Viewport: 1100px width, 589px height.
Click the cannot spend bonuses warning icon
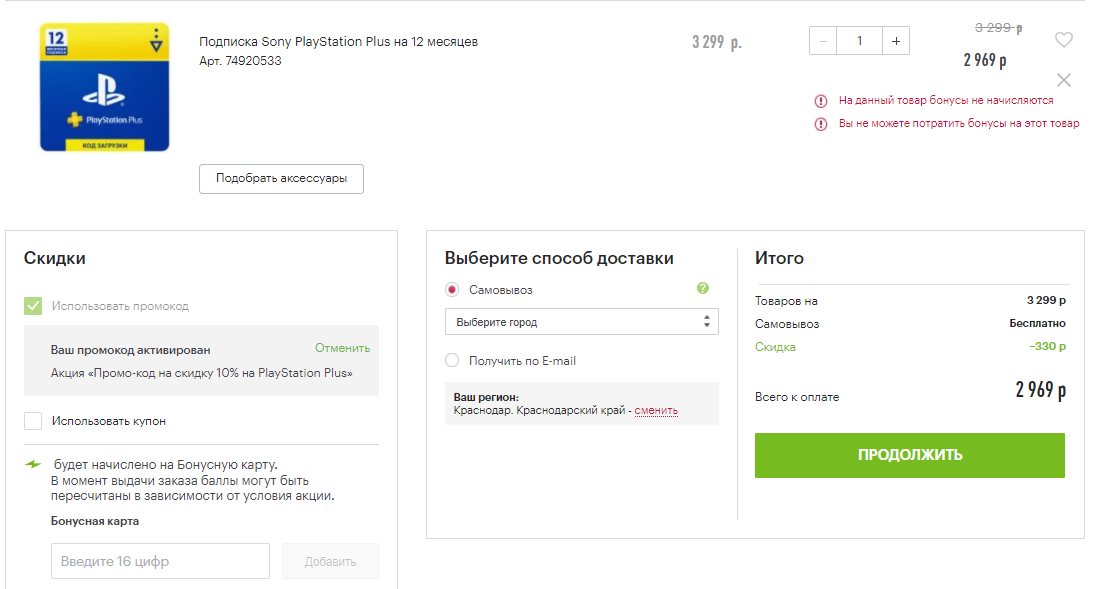(x=821, y=124)
